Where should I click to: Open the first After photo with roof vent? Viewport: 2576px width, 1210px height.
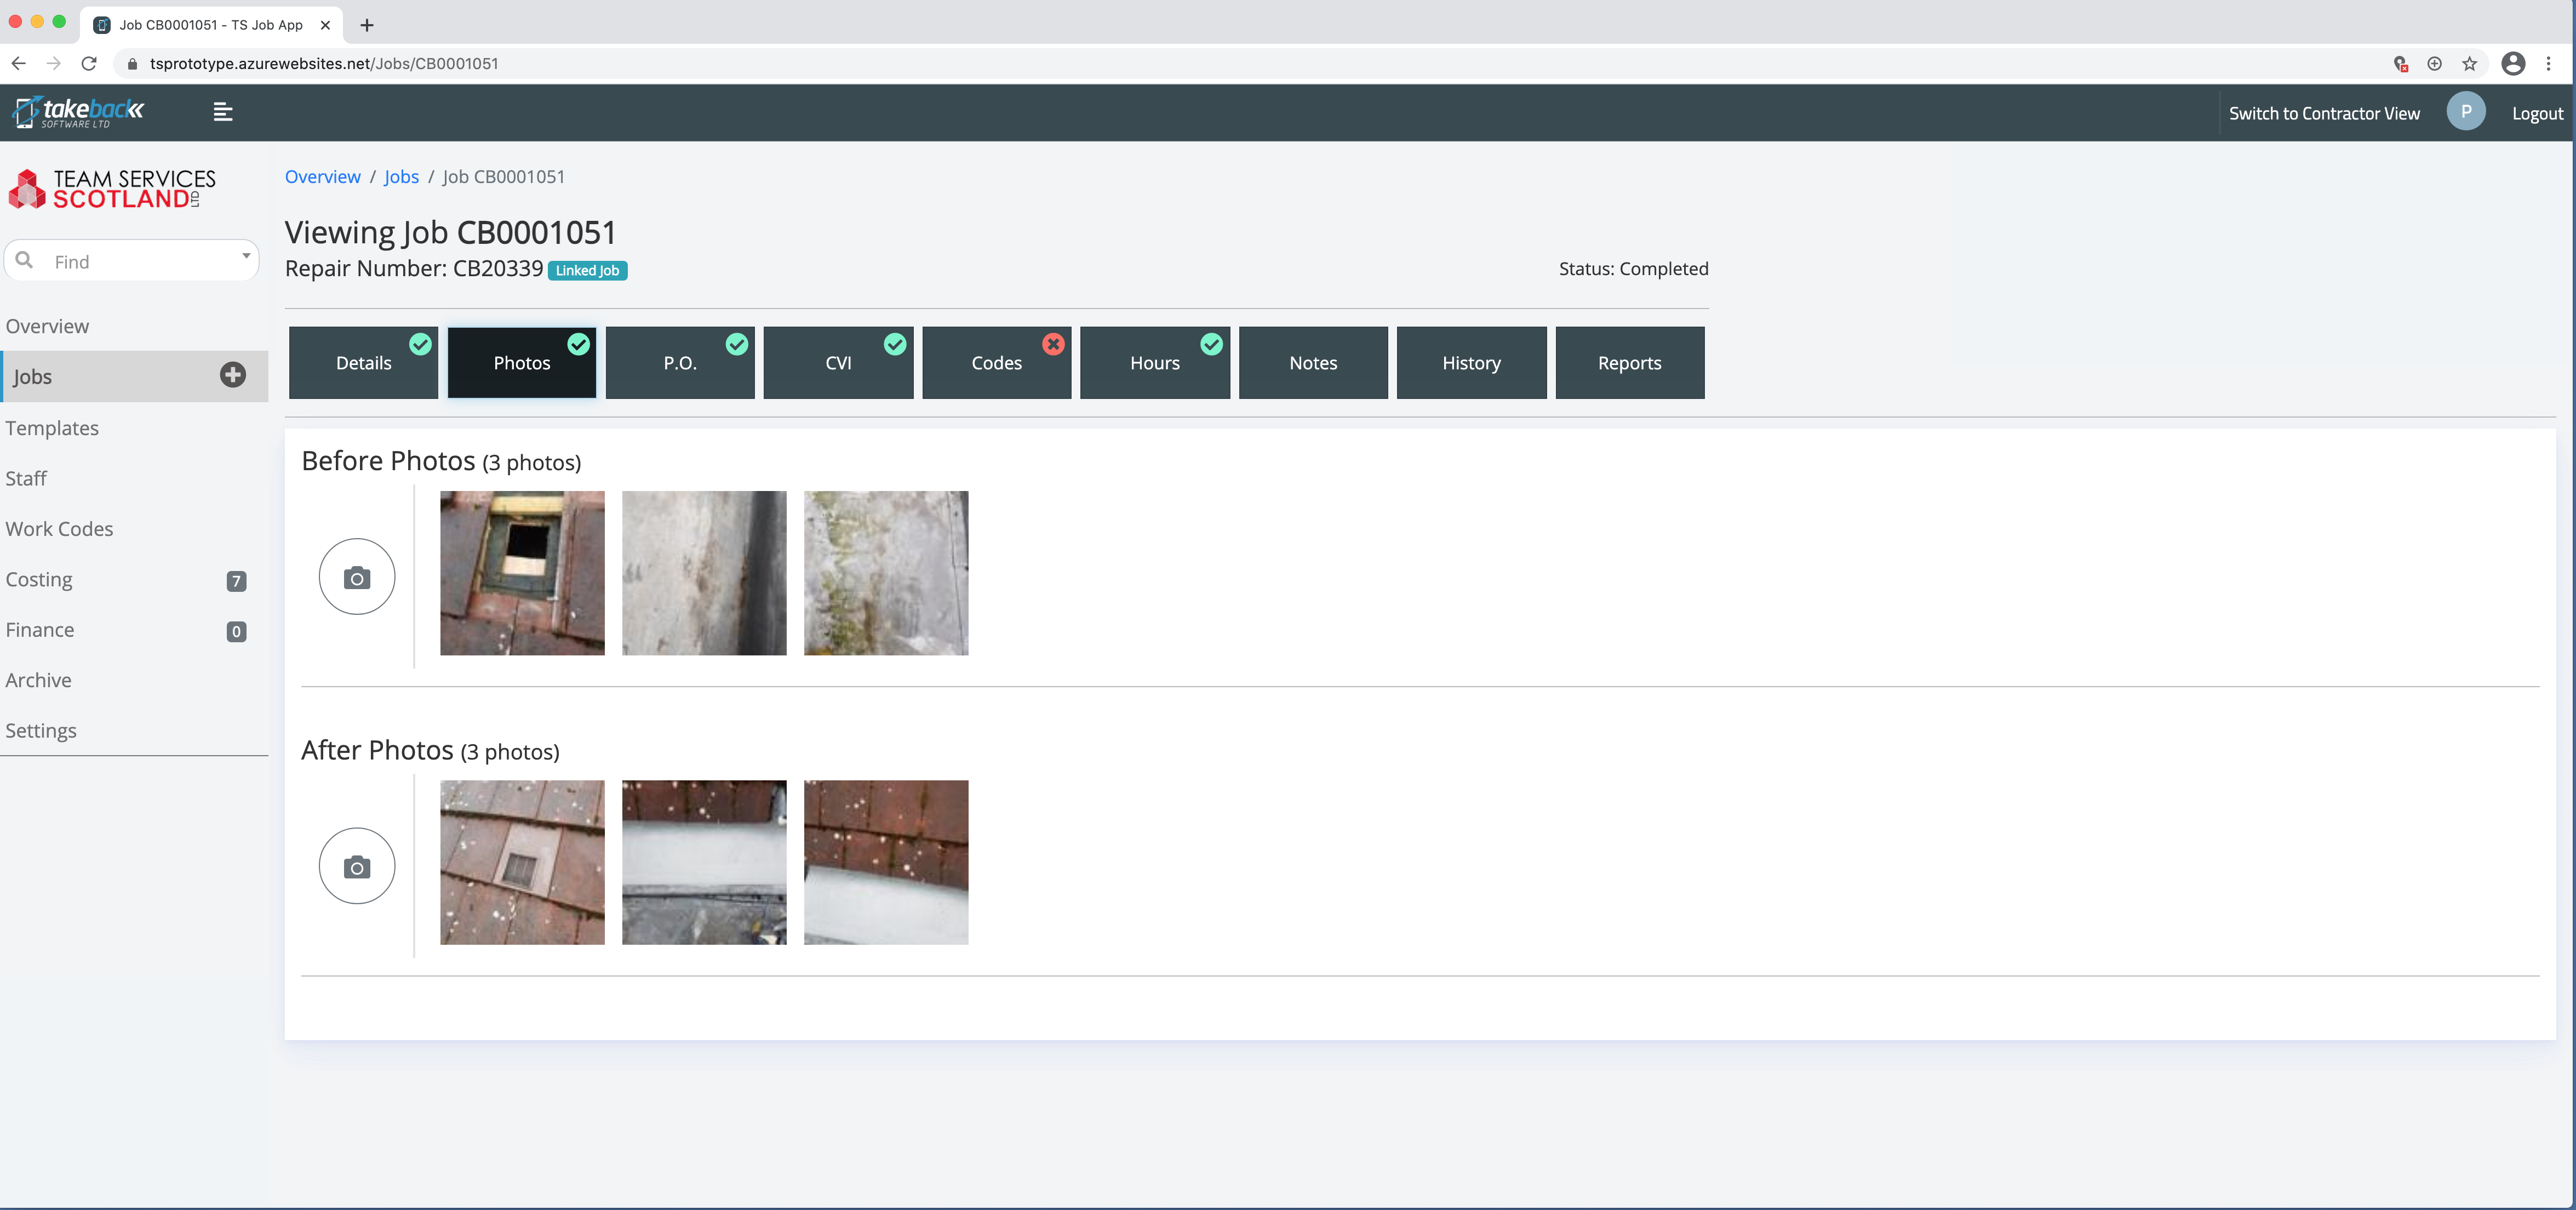point(522,862)
